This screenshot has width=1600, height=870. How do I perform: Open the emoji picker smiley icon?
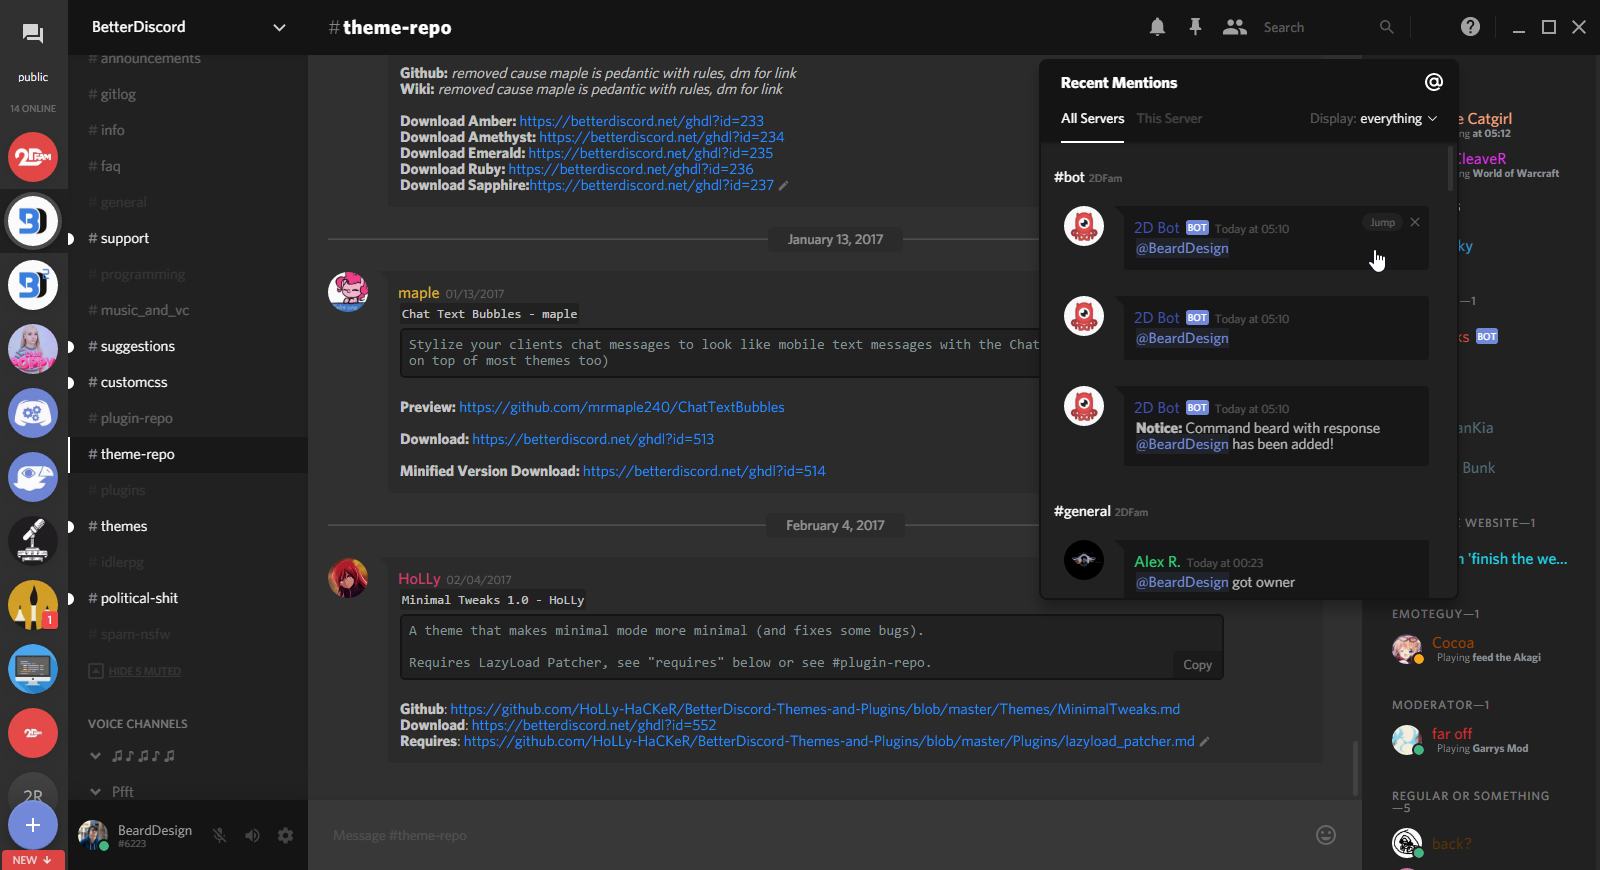(x=1326, y=835)
